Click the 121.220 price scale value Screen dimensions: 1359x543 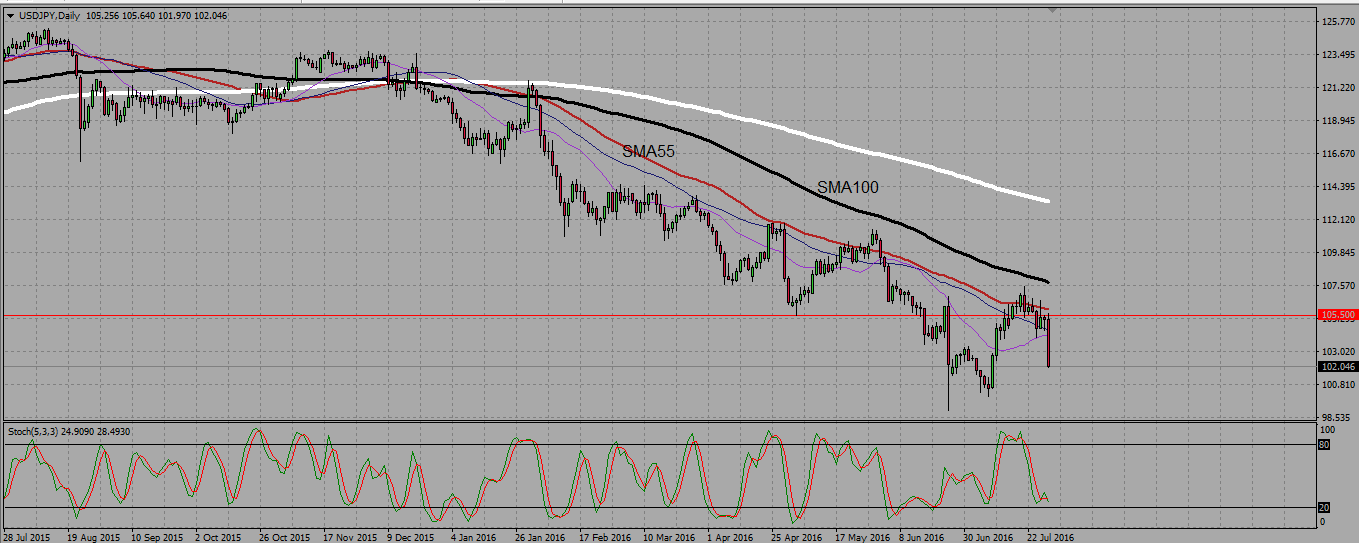(1338, 87)
